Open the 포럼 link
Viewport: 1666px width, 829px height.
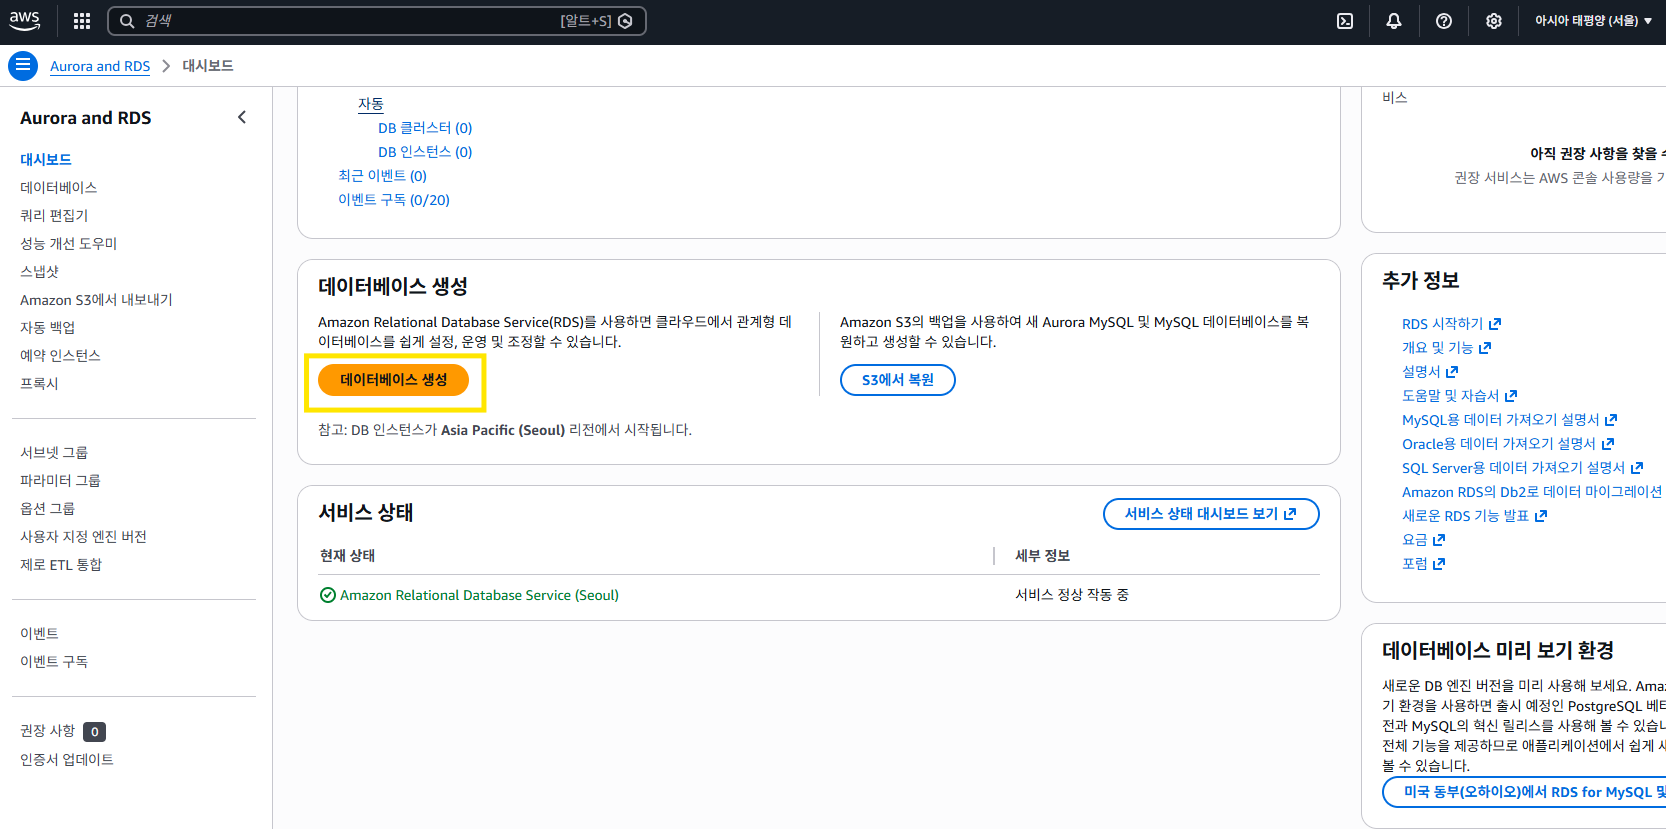coord(1423,564)
